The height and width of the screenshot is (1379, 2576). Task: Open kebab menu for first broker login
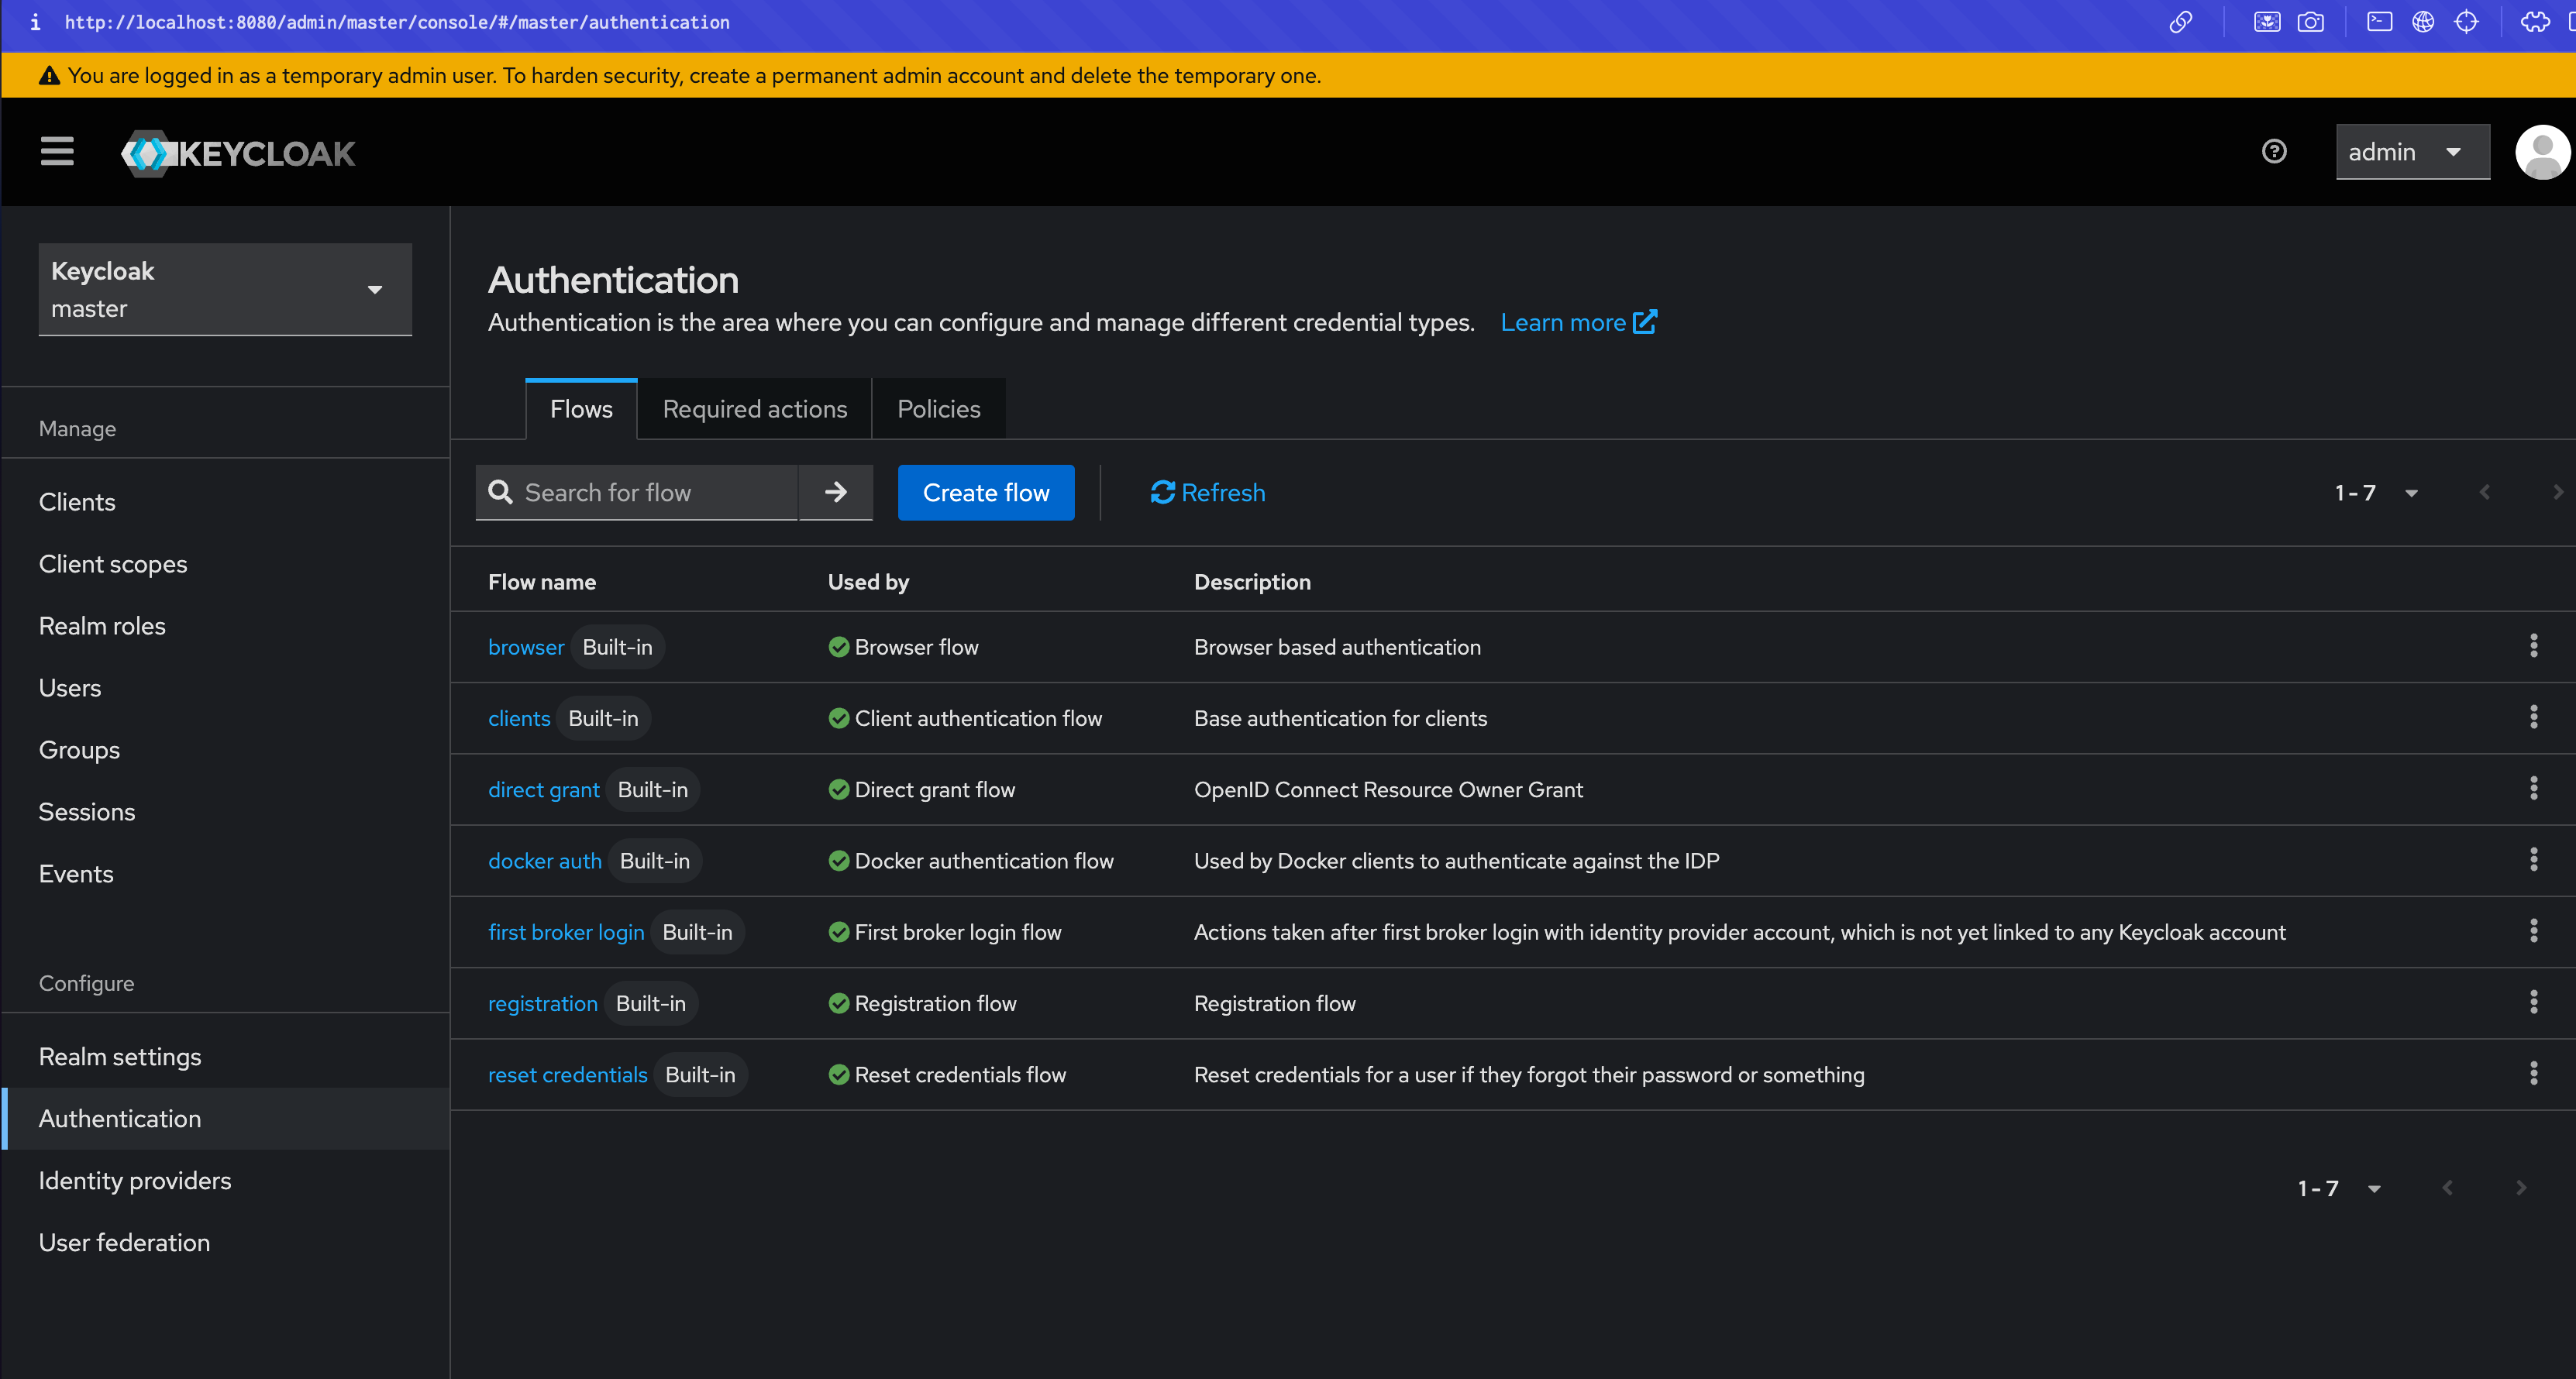[2533, 931]
